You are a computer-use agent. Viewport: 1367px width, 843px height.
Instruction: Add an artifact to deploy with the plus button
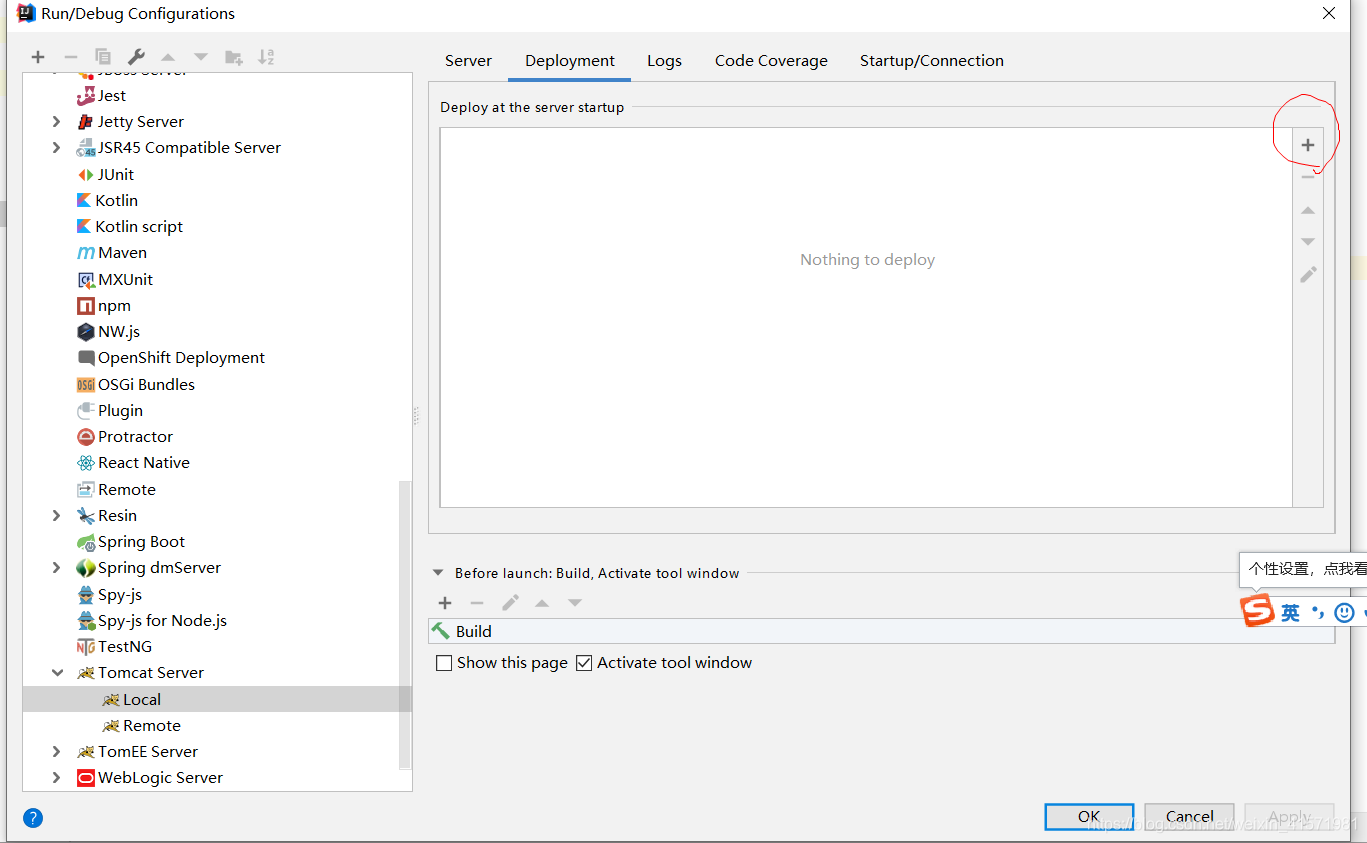(x=1308, y=145)
